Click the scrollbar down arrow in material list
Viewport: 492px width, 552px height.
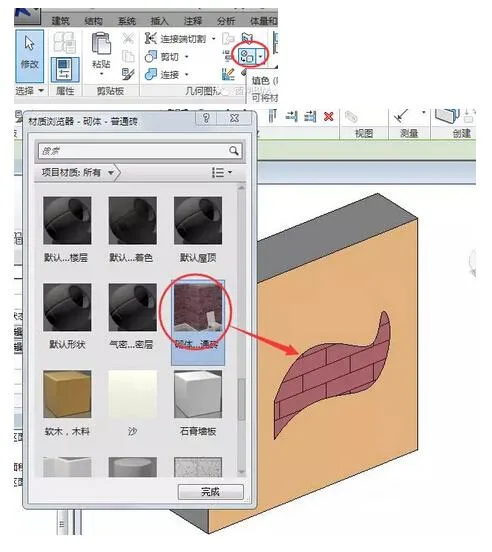point(241,472)
